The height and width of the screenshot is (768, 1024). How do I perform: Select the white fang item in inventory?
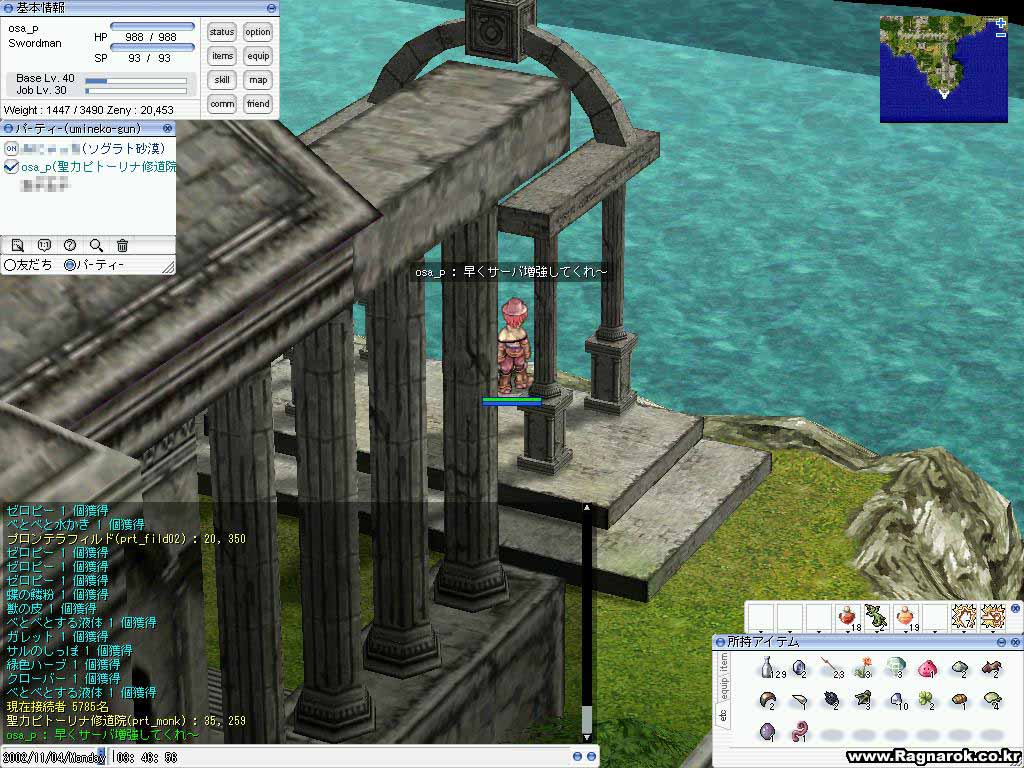point(800,701)
